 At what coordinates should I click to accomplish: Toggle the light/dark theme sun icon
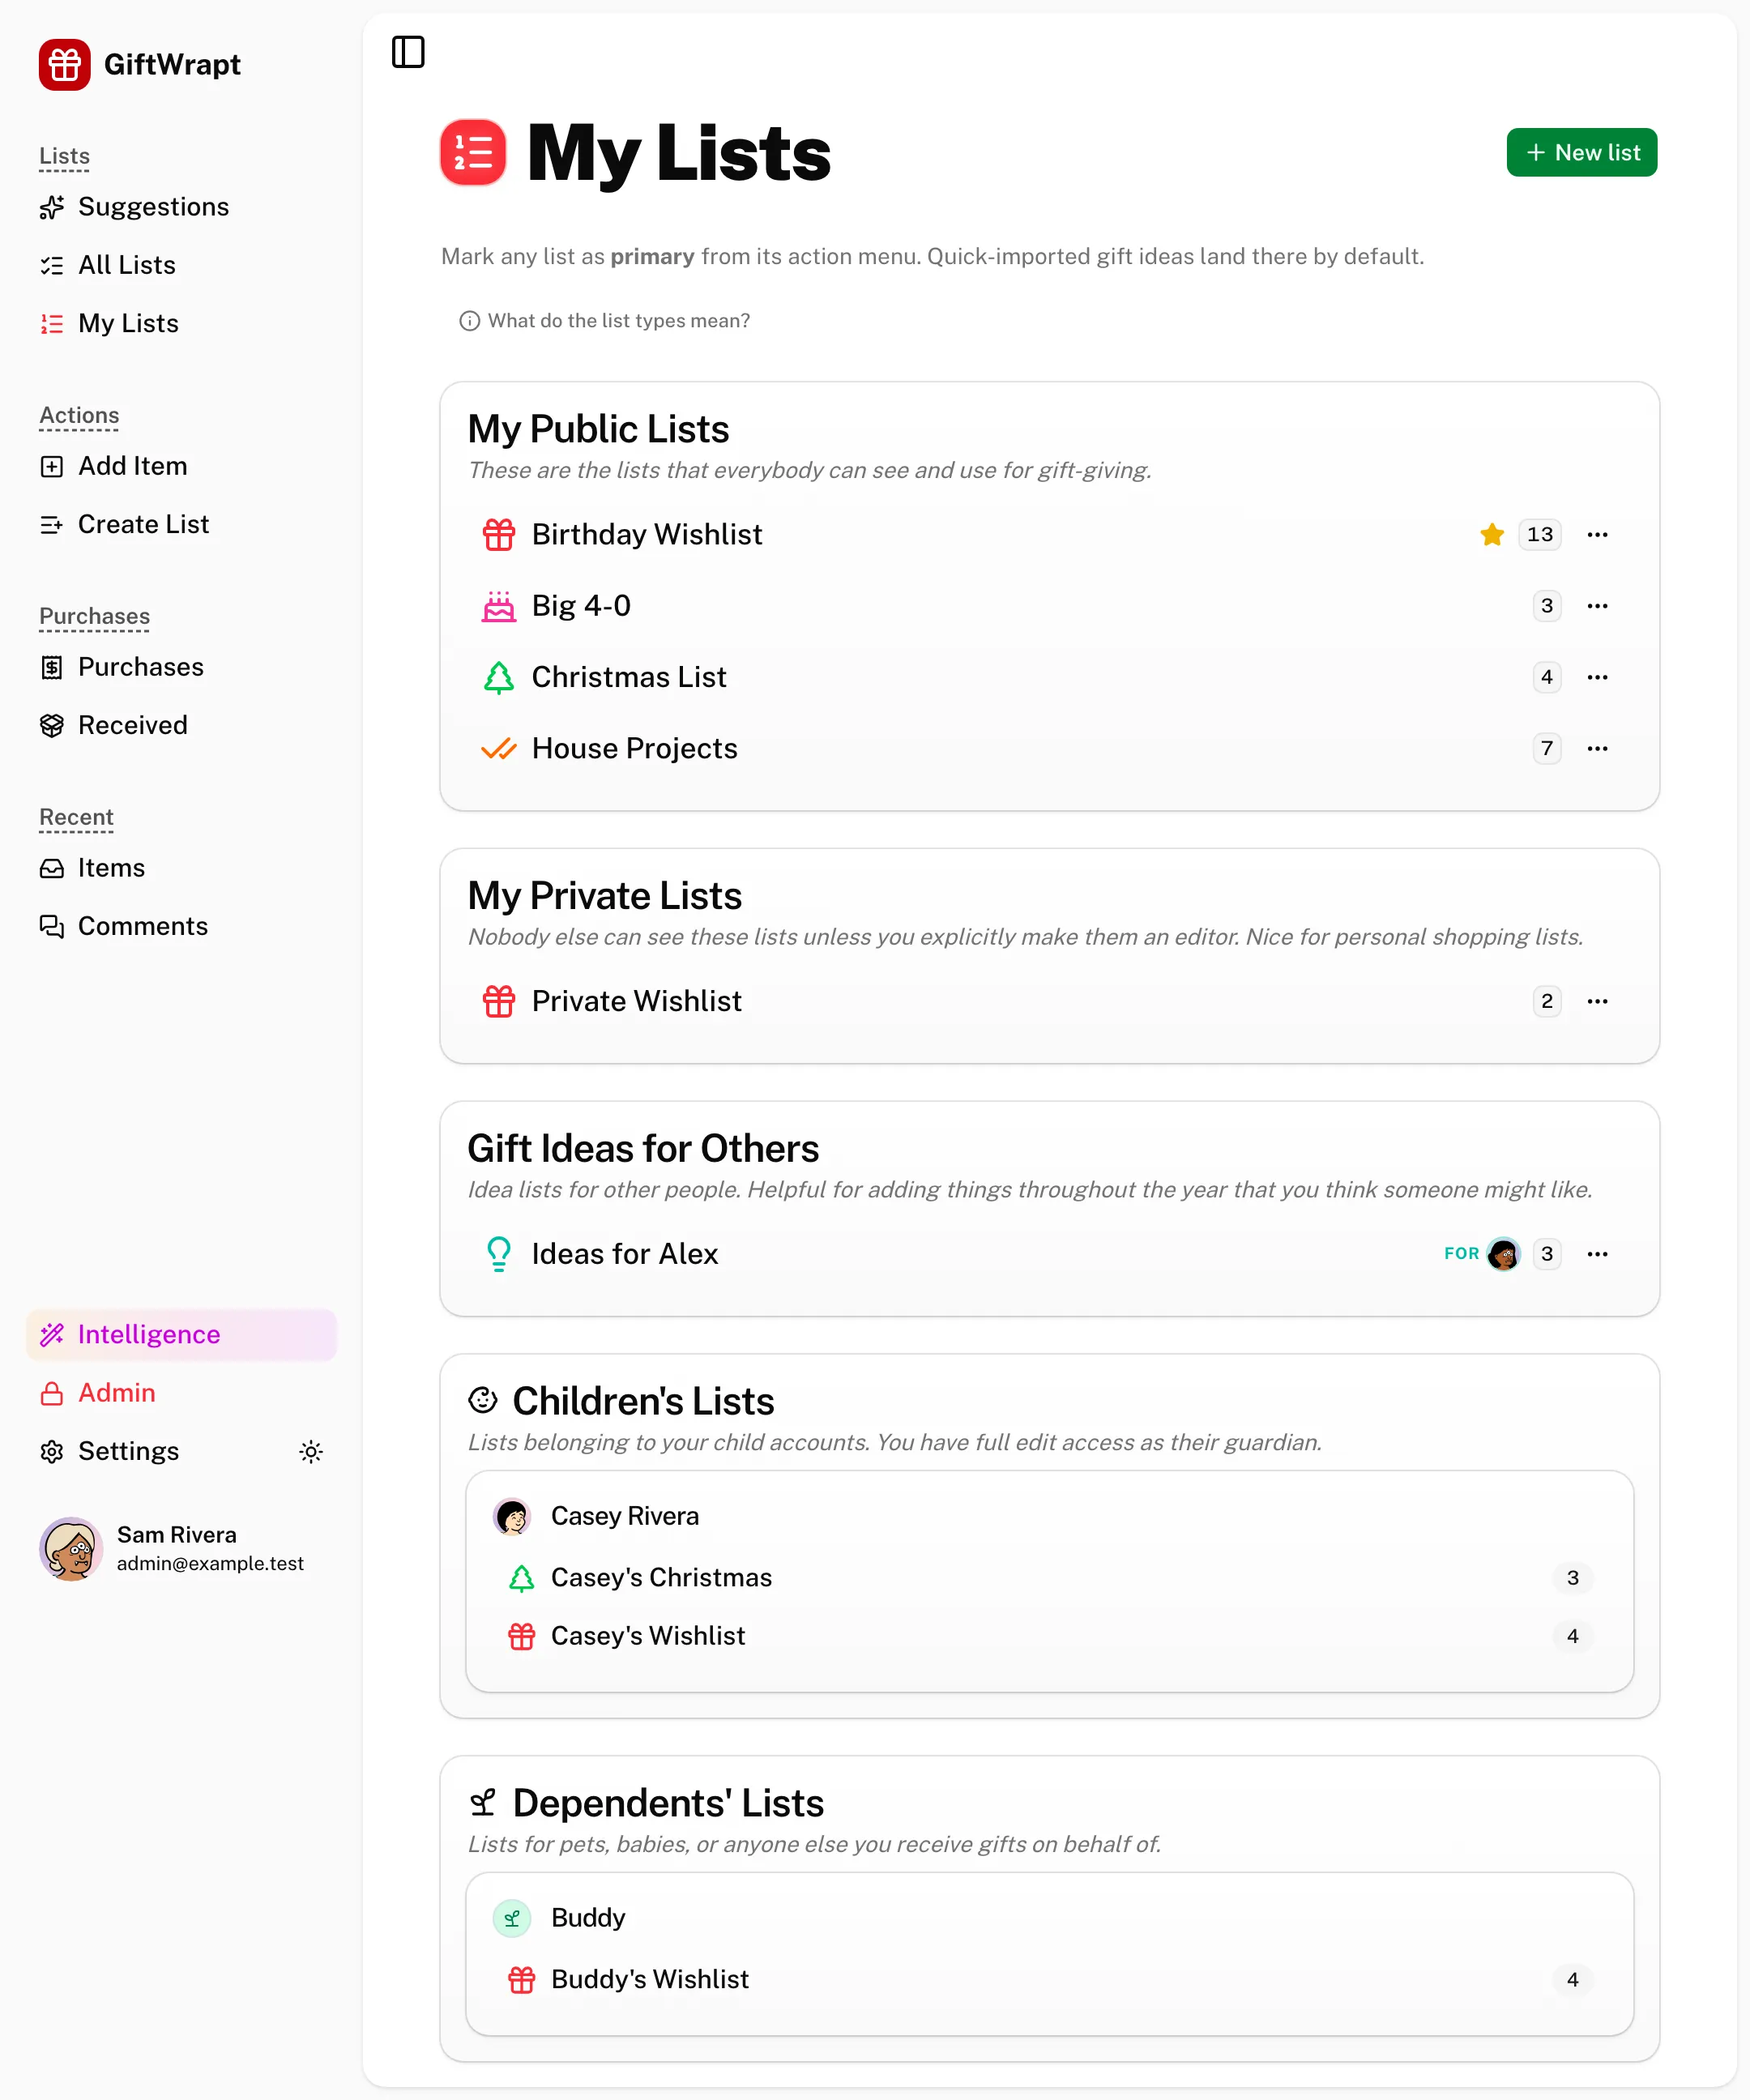coord(311,1451)
